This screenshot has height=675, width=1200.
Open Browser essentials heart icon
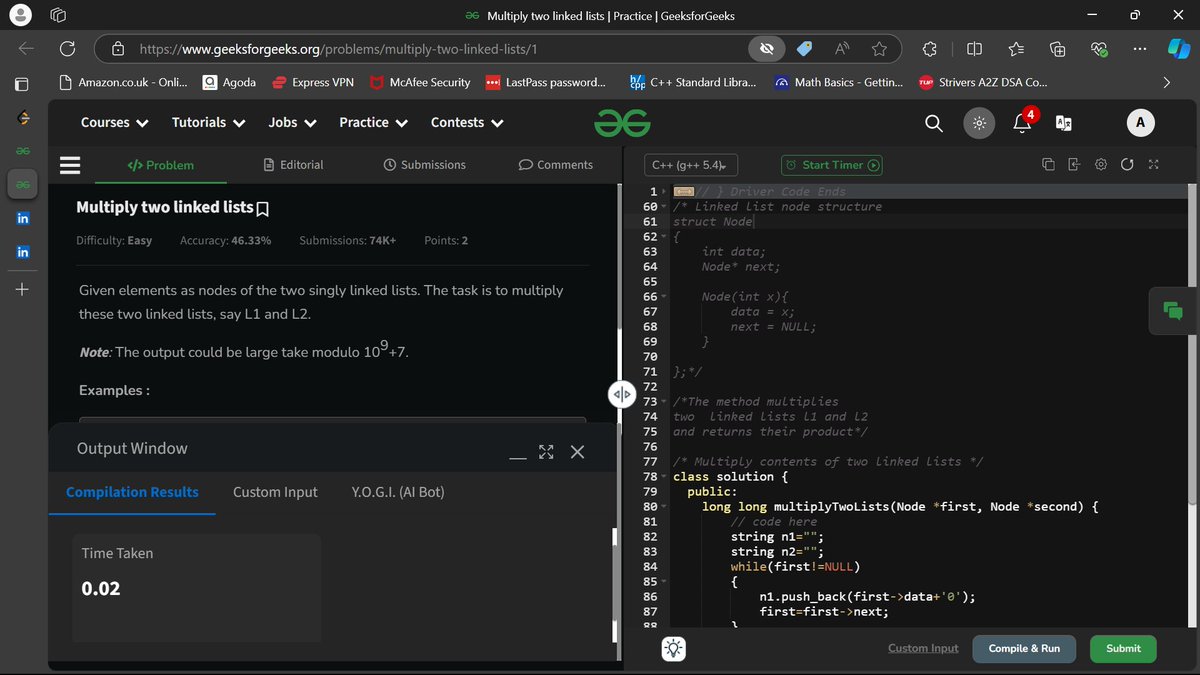coord(1098,48)
